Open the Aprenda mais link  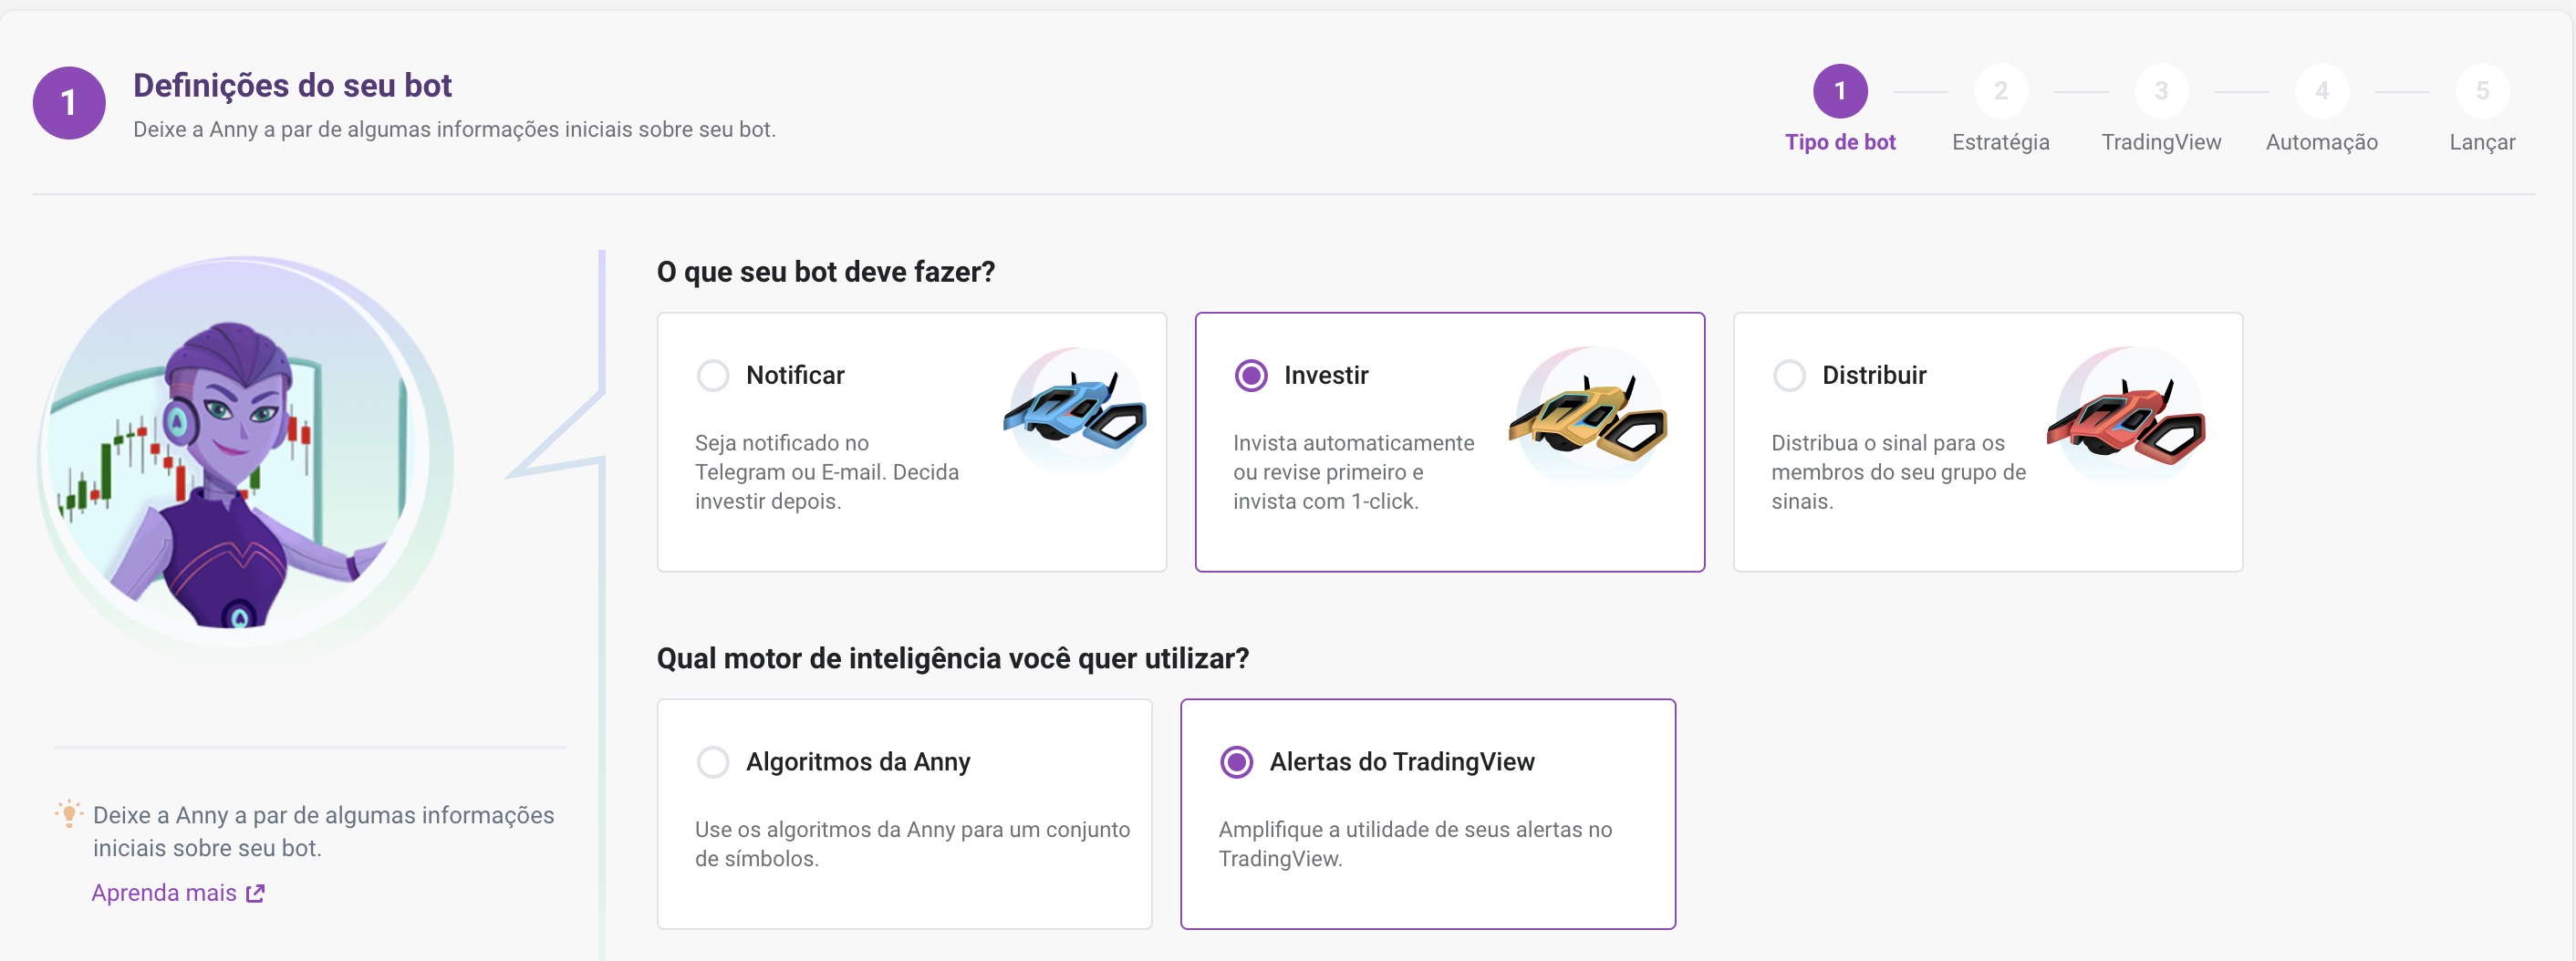(x=164, y=893)
